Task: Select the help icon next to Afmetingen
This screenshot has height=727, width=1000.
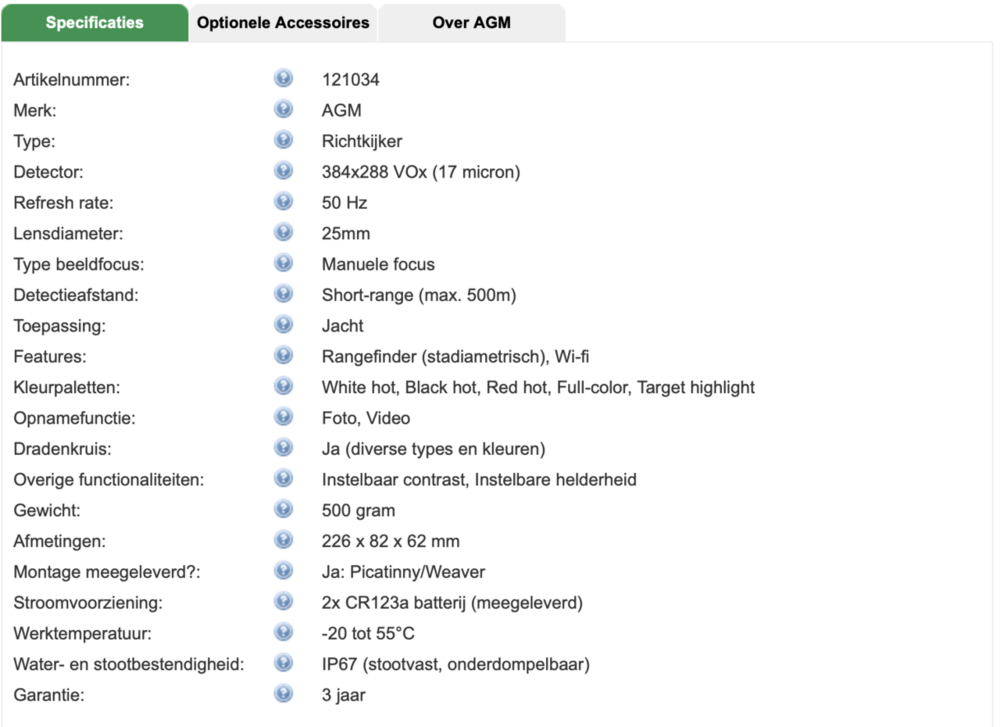Action: 283,540
